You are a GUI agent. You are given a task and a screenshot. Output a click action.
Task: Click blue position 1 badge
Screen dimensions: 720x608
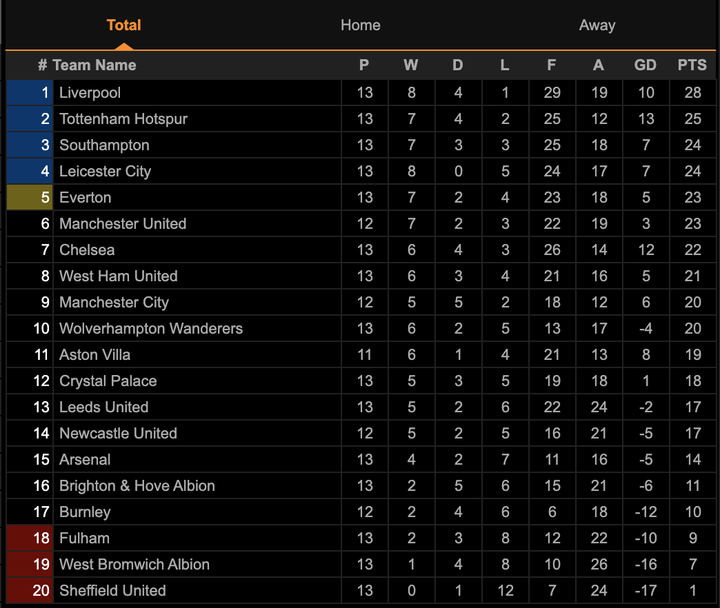[x=30, y=93]
